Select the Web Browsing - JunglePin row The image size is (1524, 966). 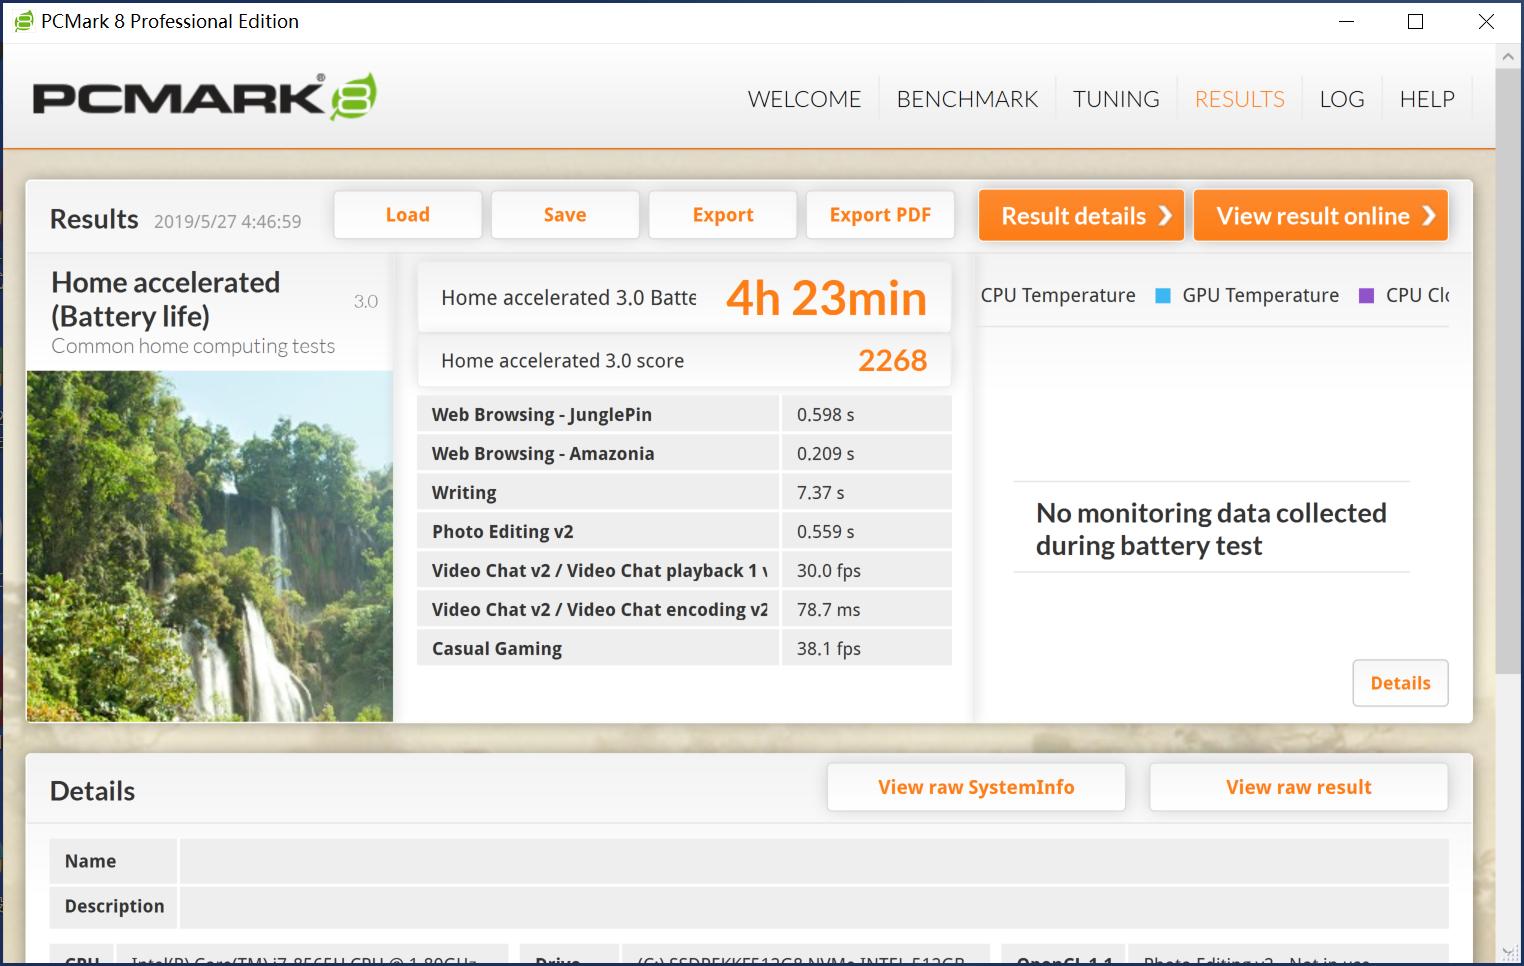tap(684, 414)
